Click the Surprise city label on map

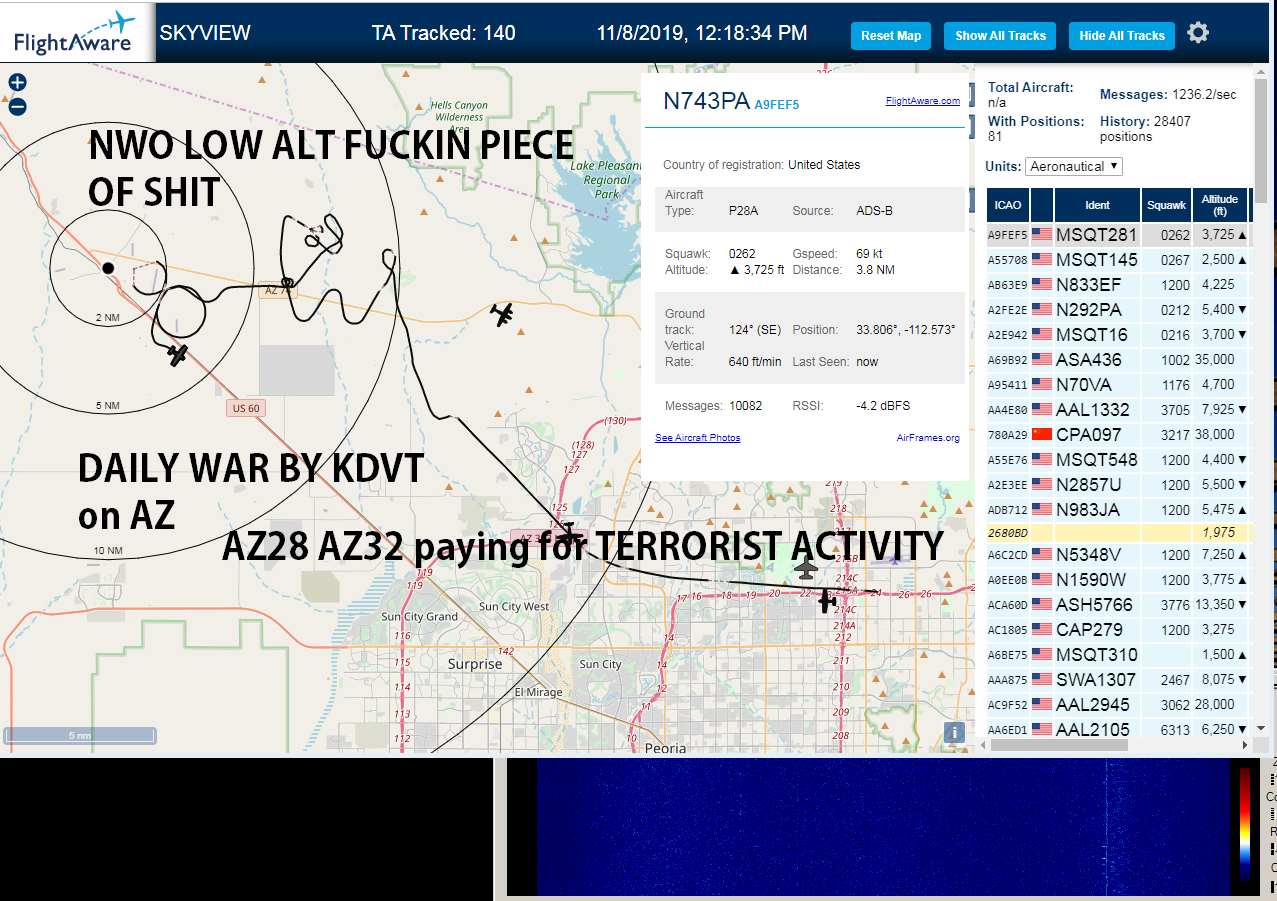point(475,664)
